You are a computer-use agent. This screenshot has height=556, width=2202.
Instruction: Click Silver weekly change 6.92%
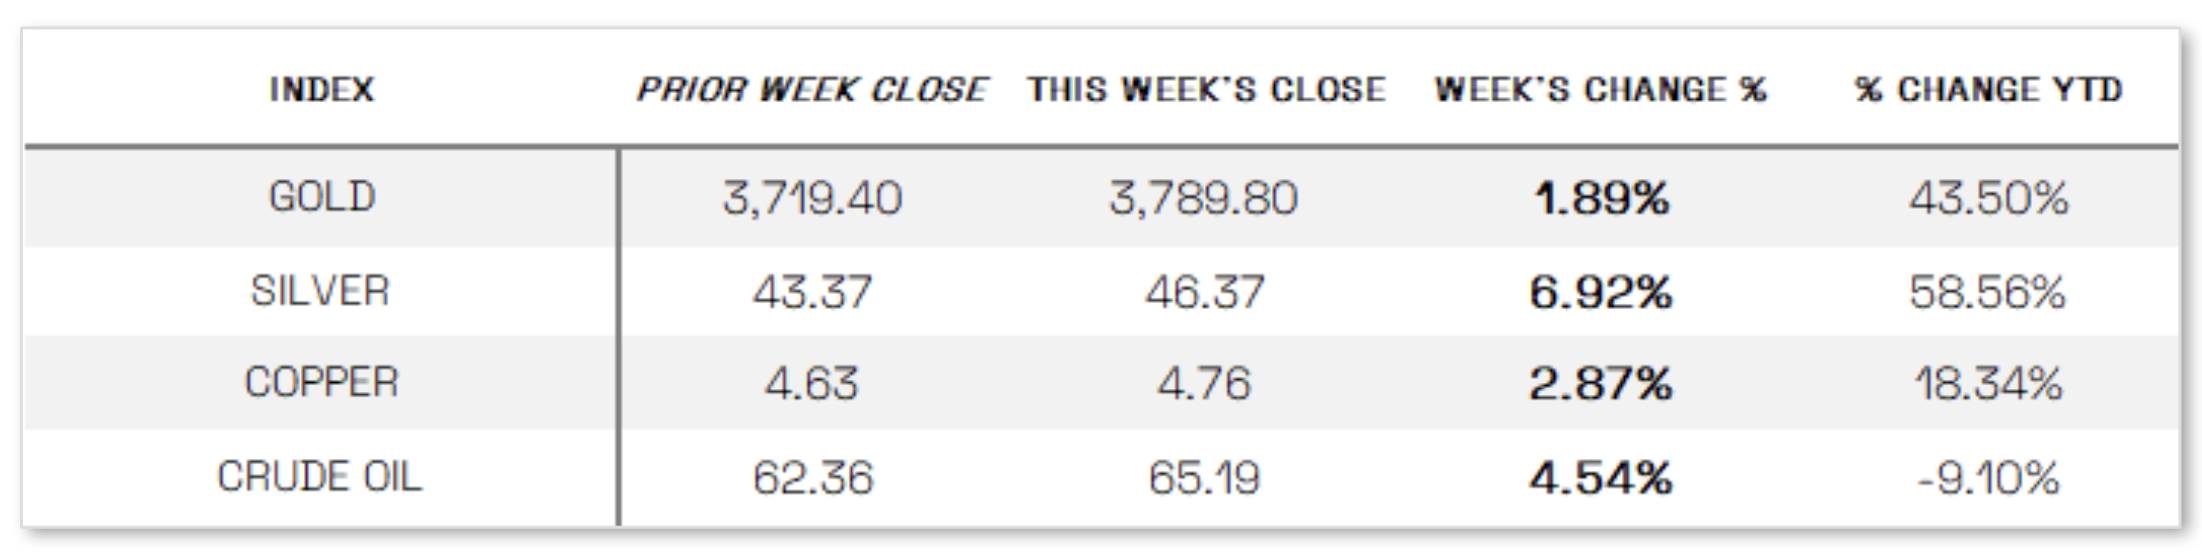(x=1600, y=292)
